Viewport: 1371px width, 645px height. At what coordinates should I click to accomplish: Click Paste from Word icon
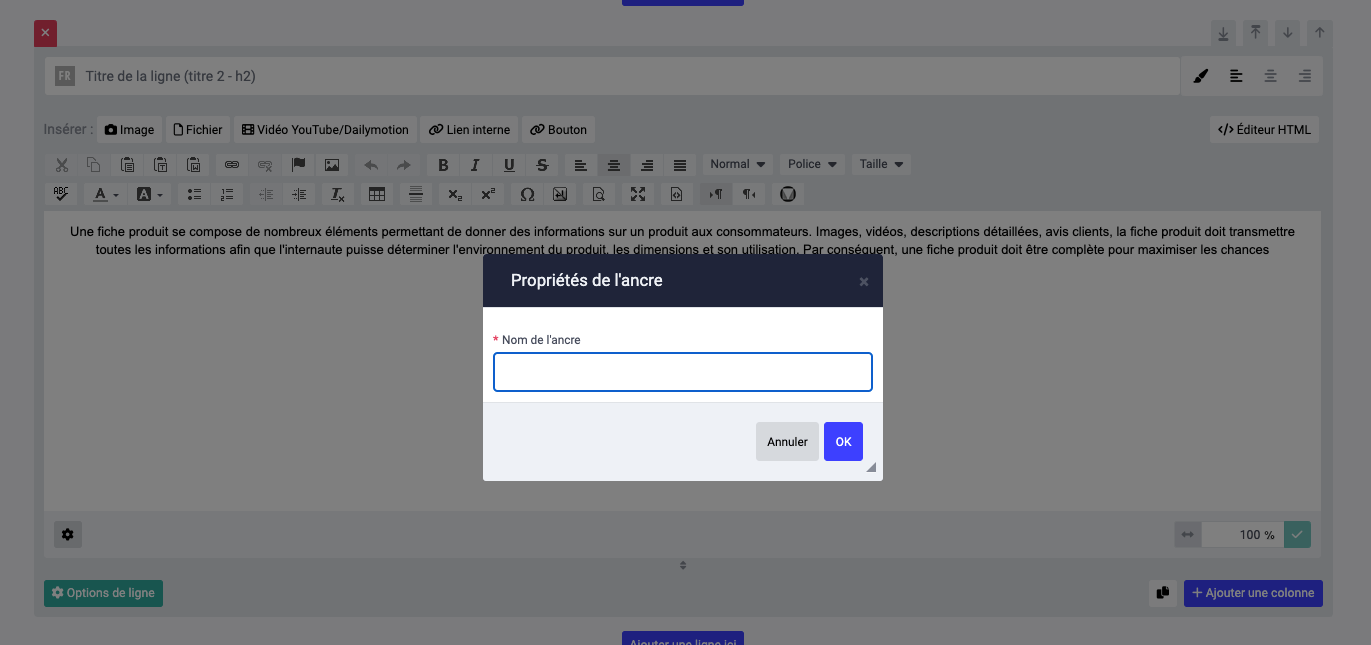[x=194, y=165]
